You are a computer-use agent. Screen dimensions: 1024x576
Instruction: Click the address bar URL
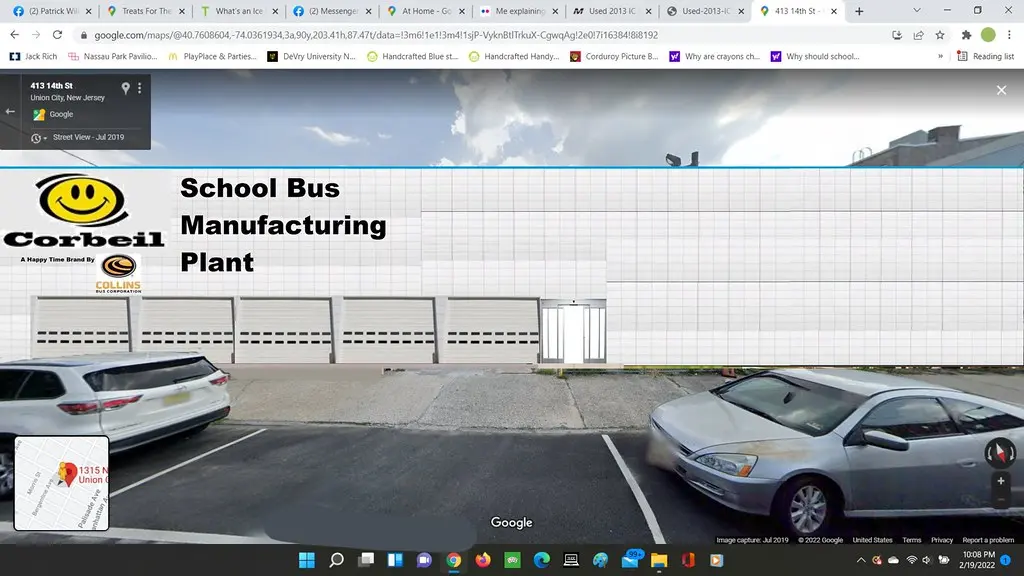(376, 35)
